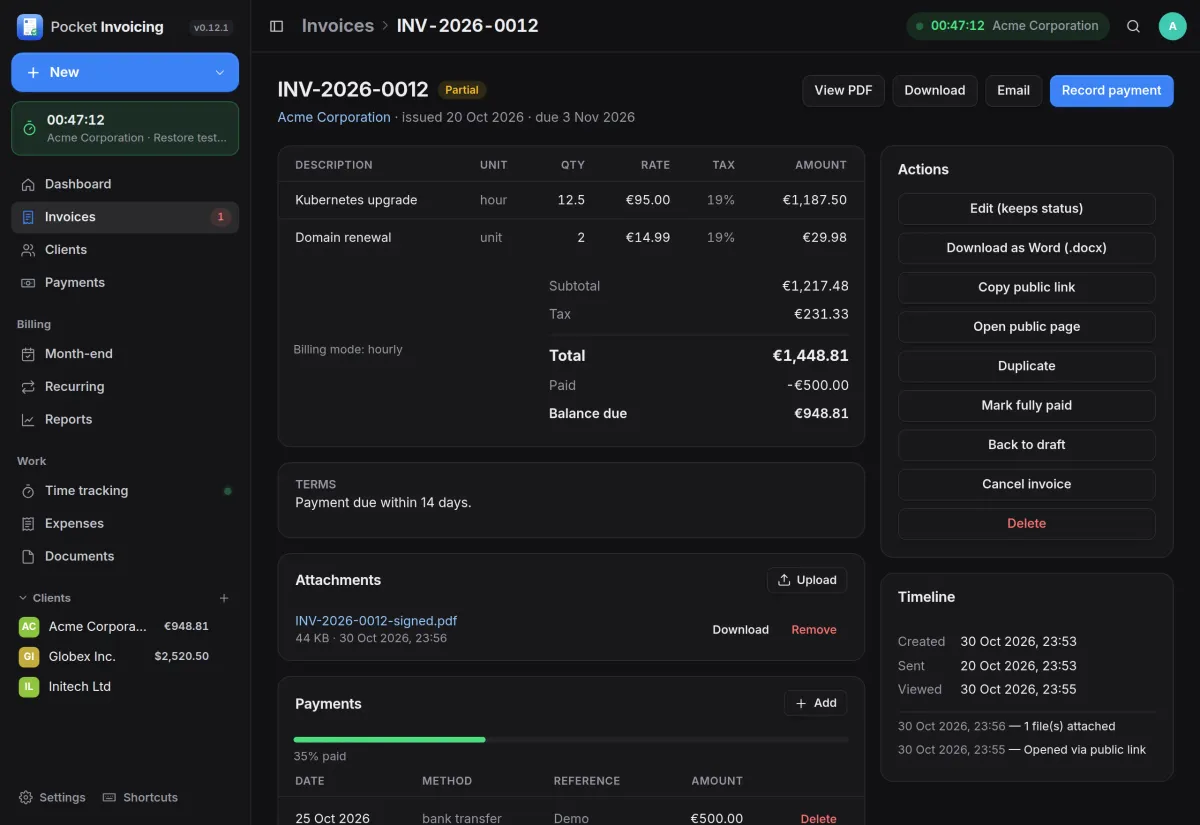1200x825 pixels.
Task: Click the payment progress bar
Action: [x=571, y=740]
